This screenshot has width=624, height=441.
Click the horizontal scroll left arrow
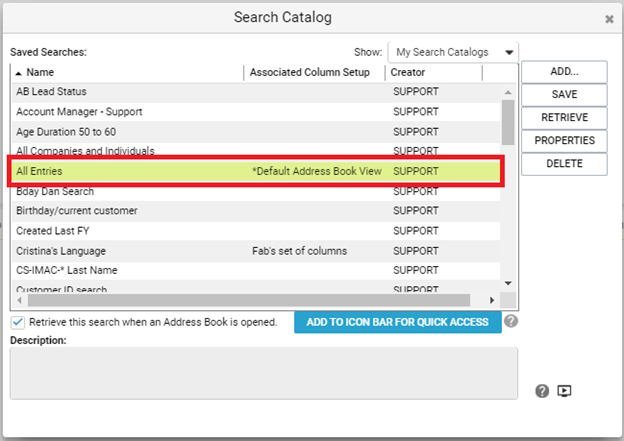pyautogui.click(x=20, y=300)
